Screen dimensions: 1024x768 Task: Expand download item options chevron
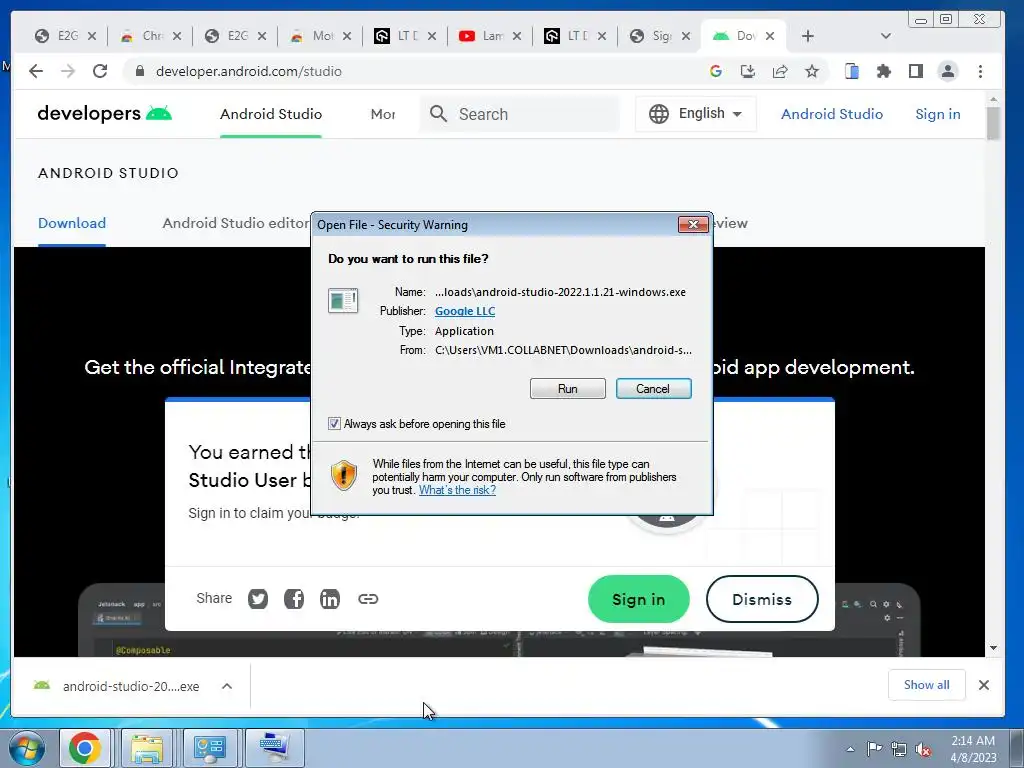(x=227, y=686)
